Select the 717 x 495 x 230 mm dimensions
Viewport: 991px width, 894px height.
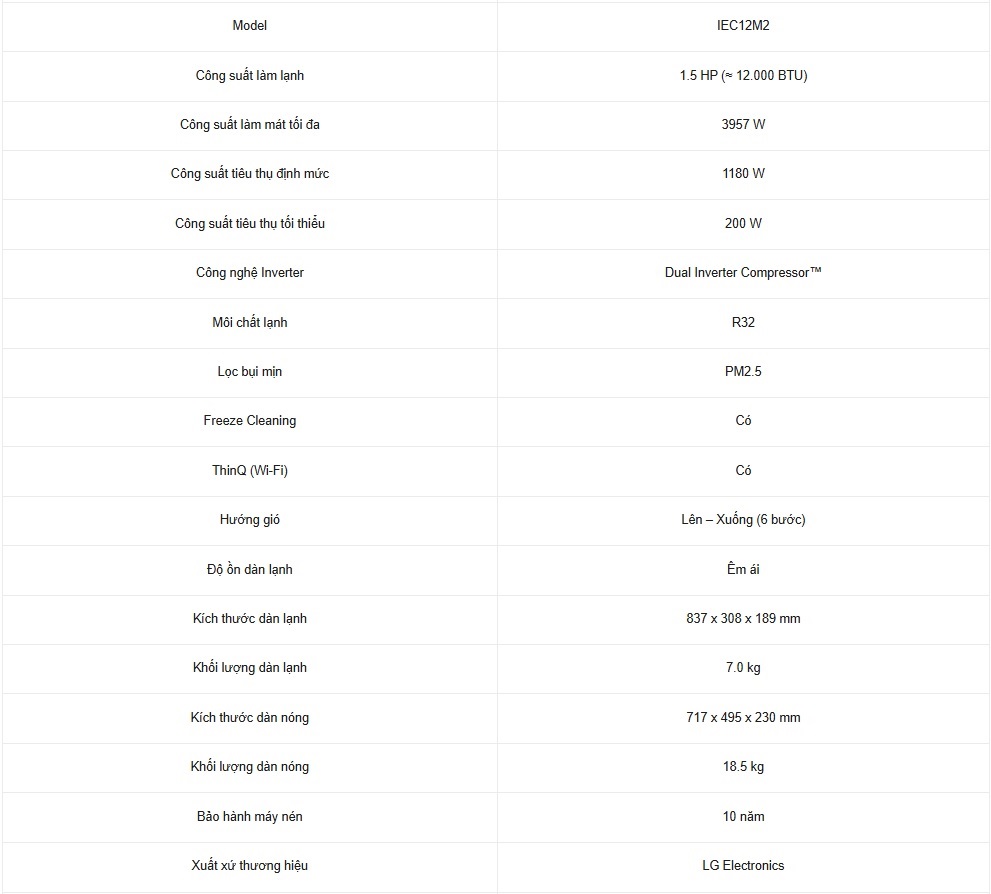click(743, 717)
